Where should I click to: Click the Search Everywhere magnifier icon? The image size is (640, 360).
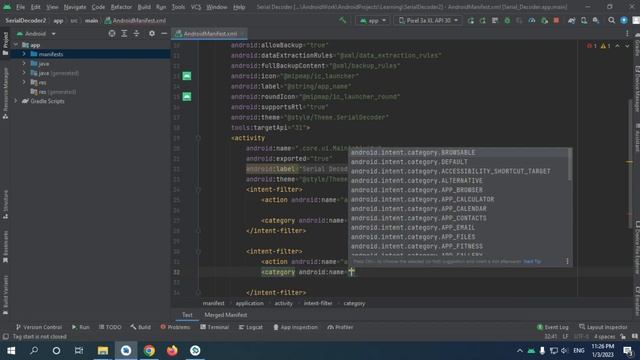click(x=611, y=20)
